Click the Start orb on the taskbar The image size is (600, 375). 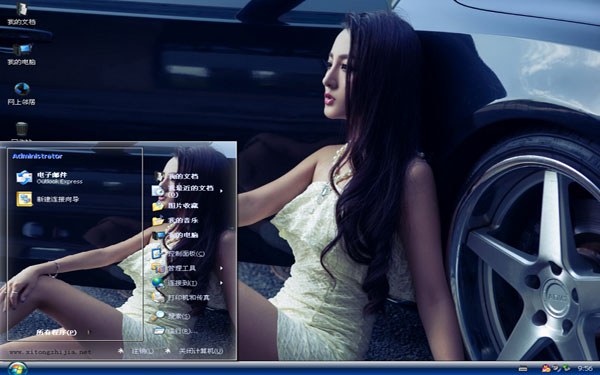[17, 368]
